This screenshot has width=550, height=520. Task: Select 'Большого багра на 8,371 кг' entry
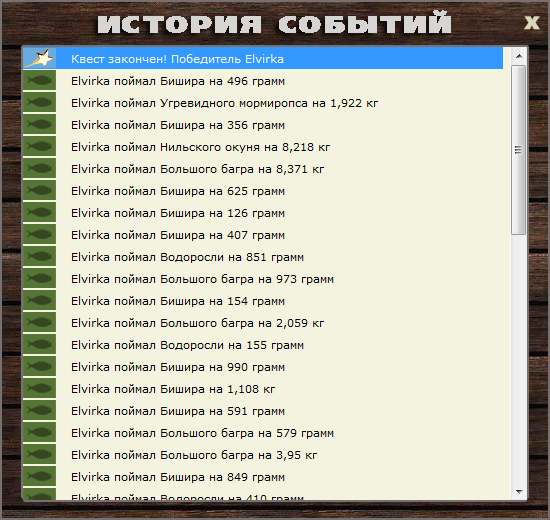pos(263,168)
